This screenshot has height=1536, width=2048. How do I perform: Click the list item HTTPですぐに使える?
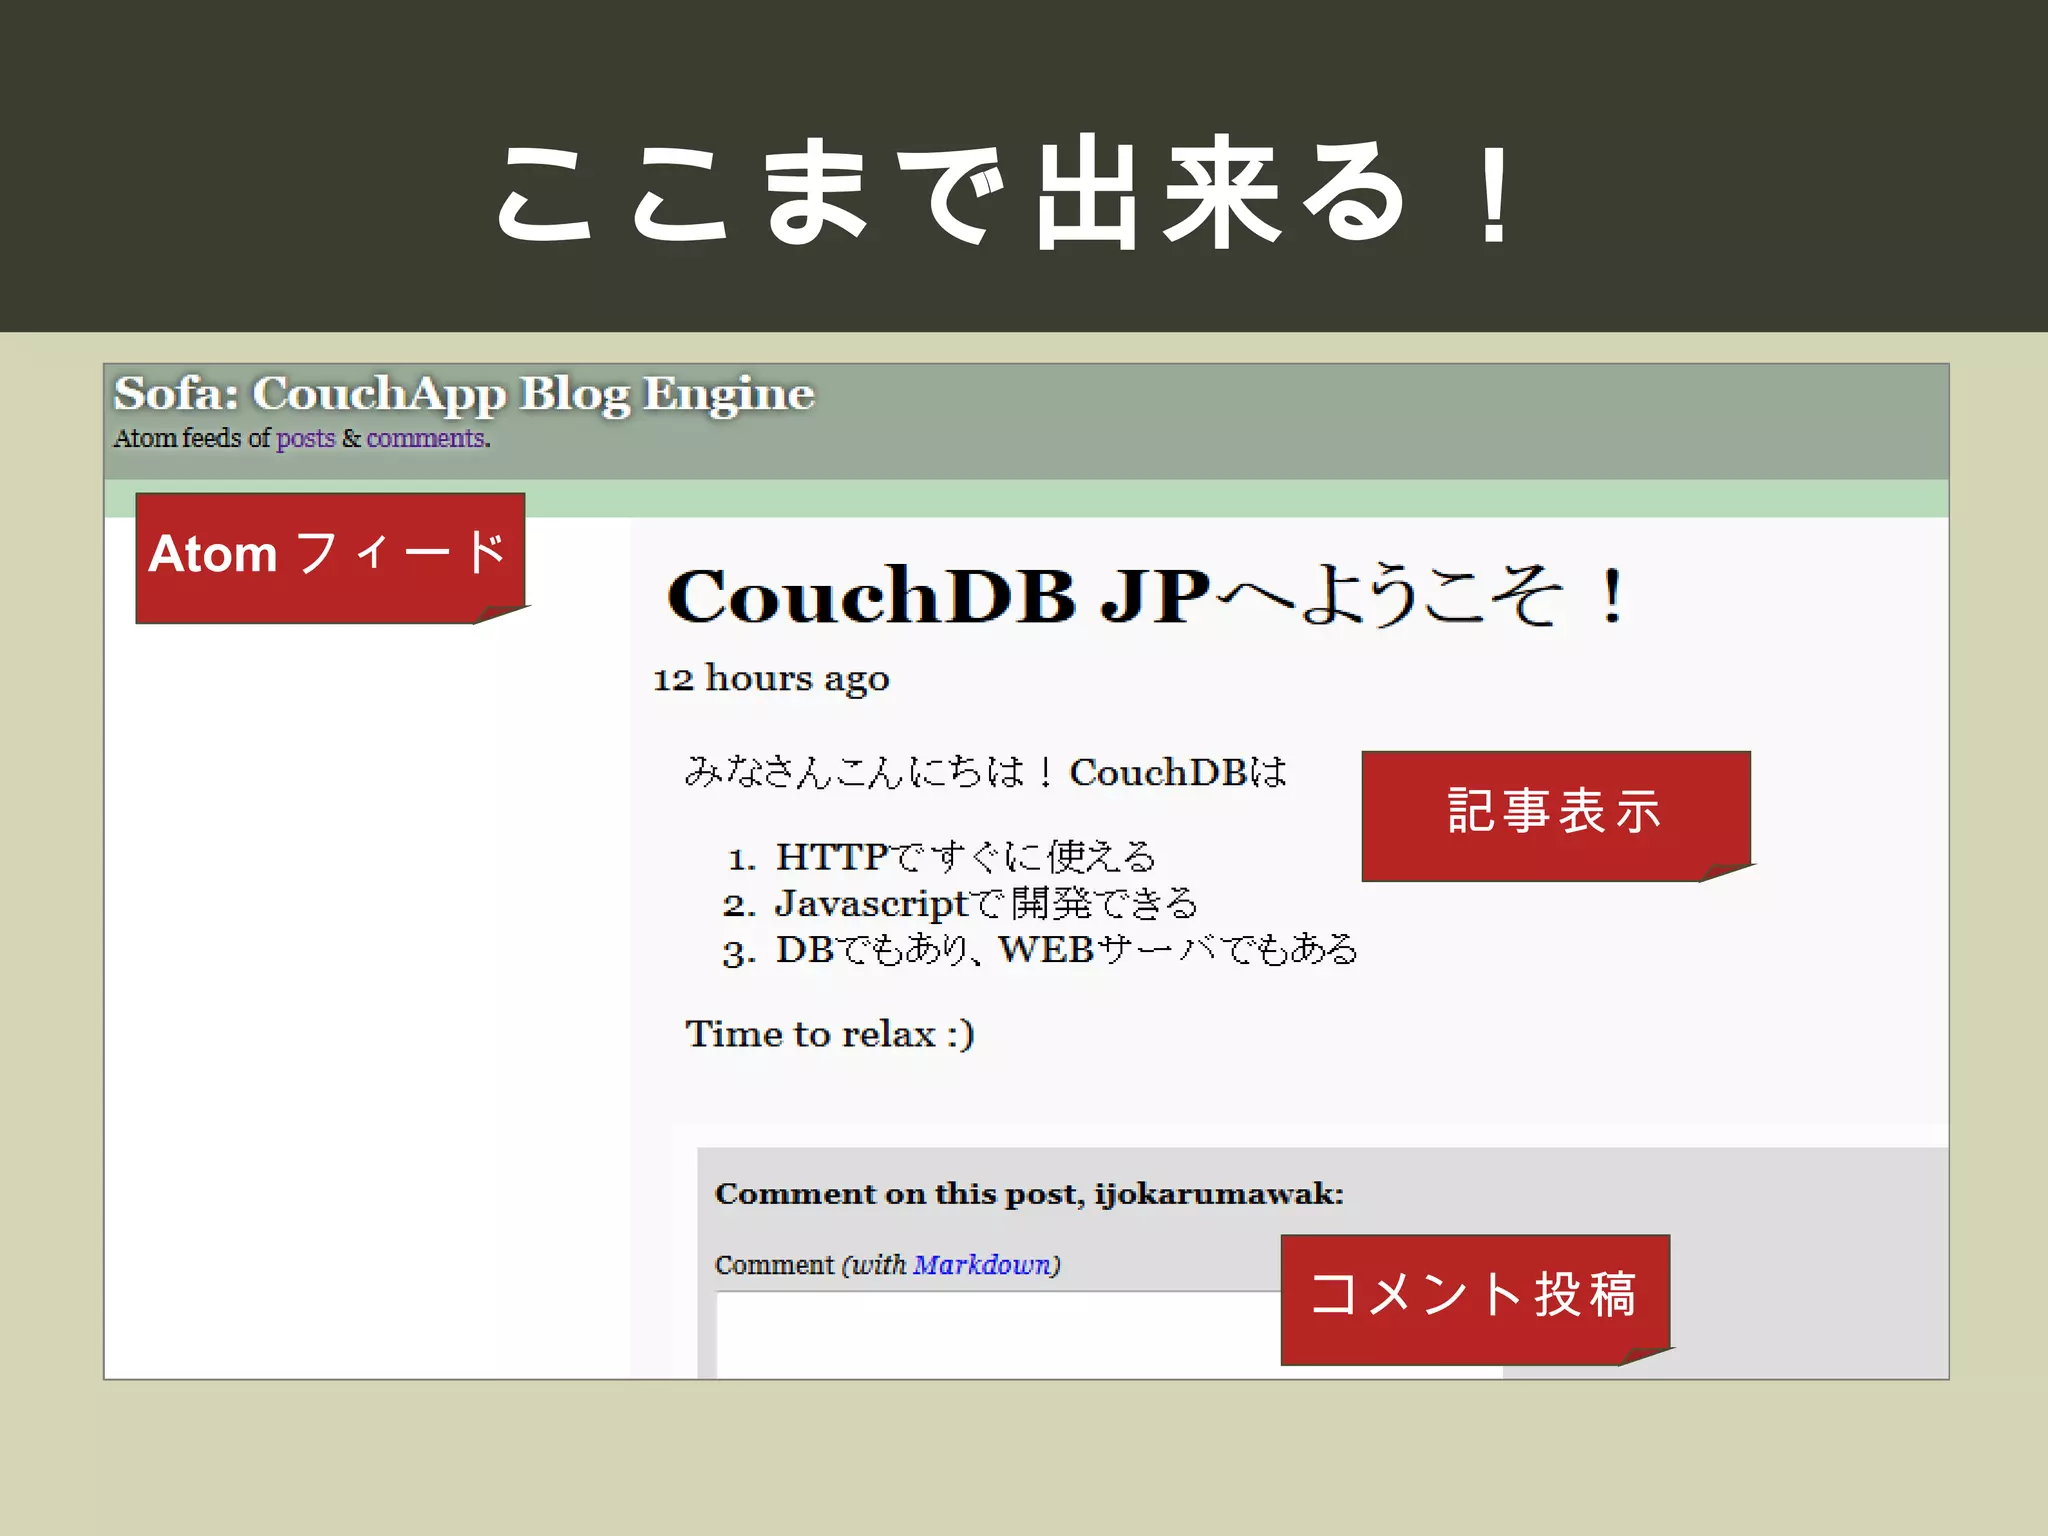pos(966,857)
